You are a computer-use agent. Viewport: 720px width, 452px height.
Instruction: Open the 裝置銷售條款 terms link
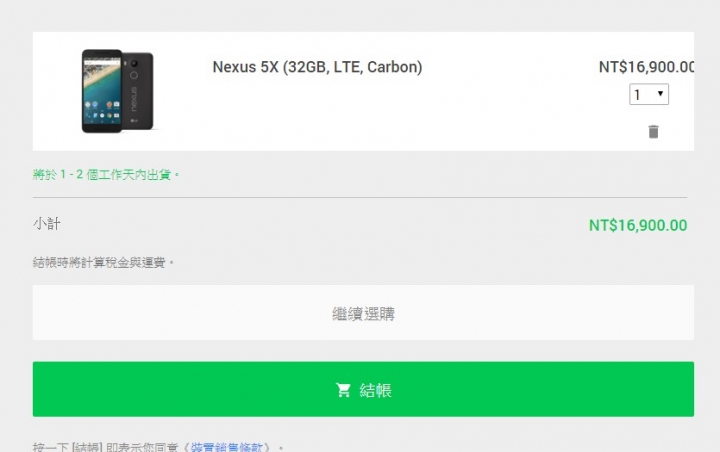[227, 447]
